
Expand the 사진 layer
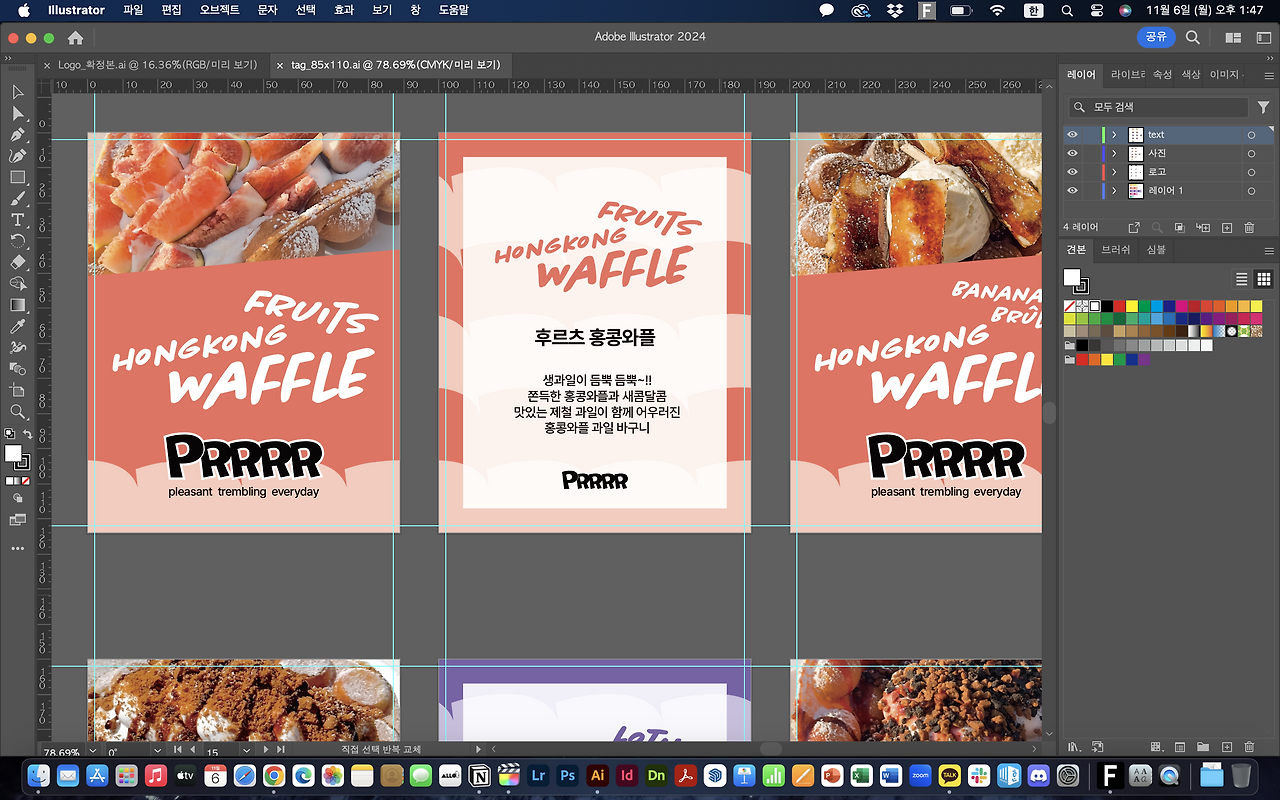[1114, 153]
